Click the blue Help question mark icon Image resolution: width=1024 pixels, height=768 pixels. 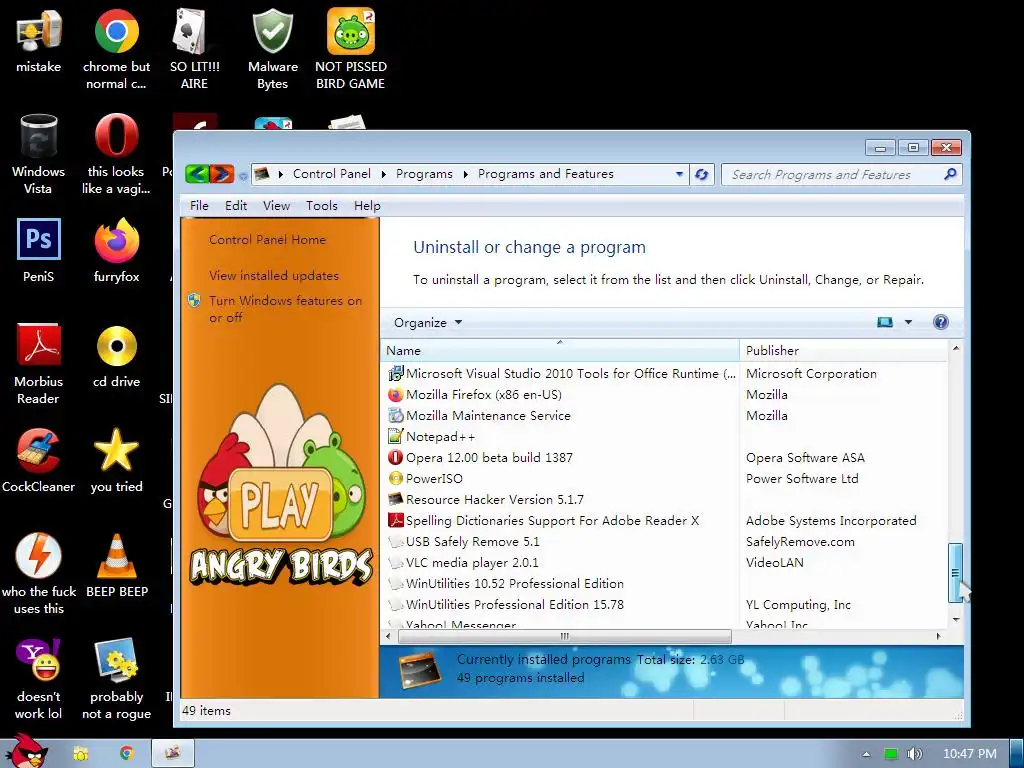tap(940, 322)
